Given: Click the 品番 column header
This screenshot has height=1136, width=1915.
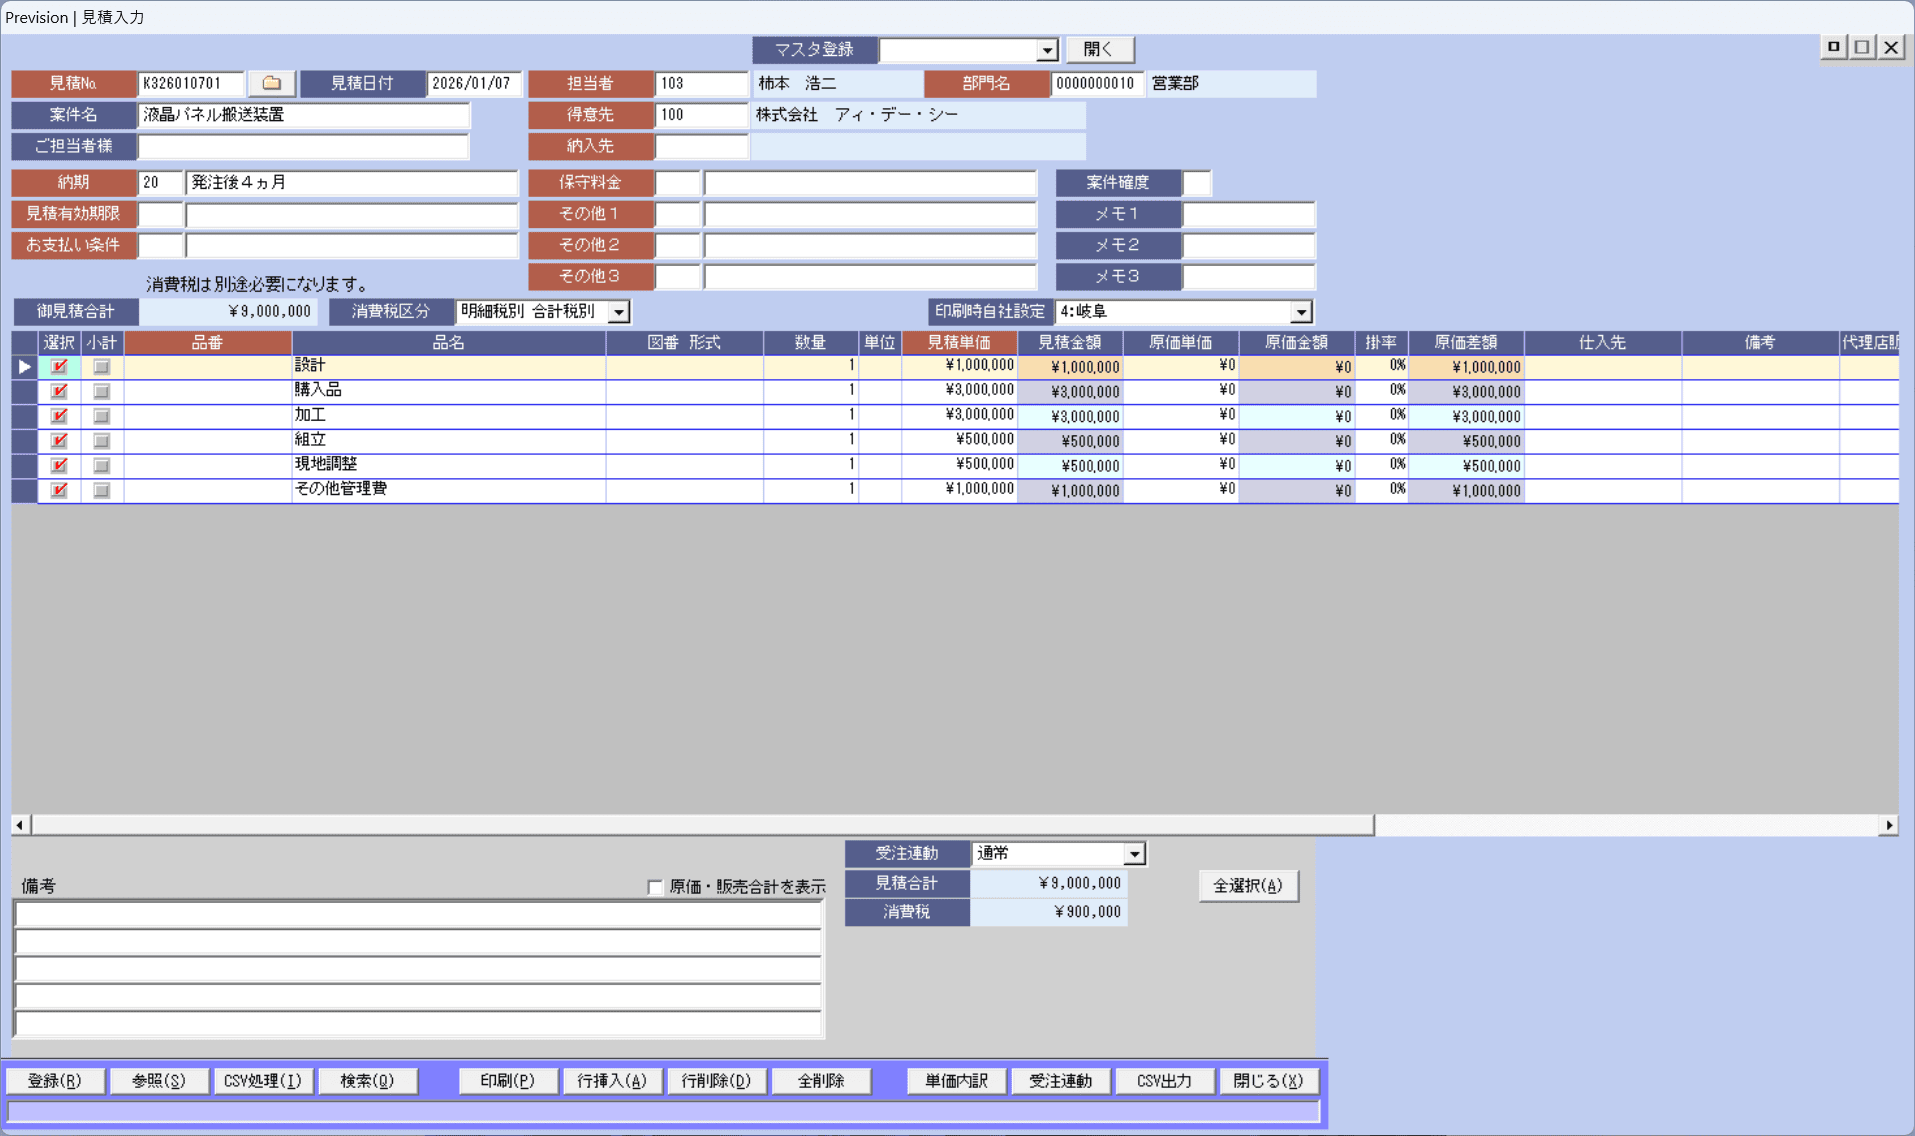Looking at the screenshot, I should [x=207, y=343].
